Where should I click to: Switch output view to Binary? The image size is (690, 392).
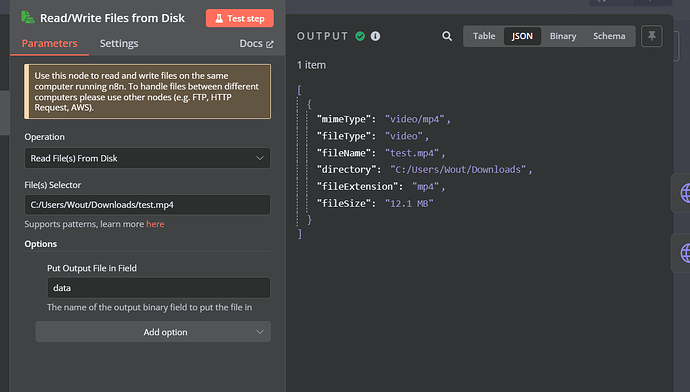(x=563, y=36)
